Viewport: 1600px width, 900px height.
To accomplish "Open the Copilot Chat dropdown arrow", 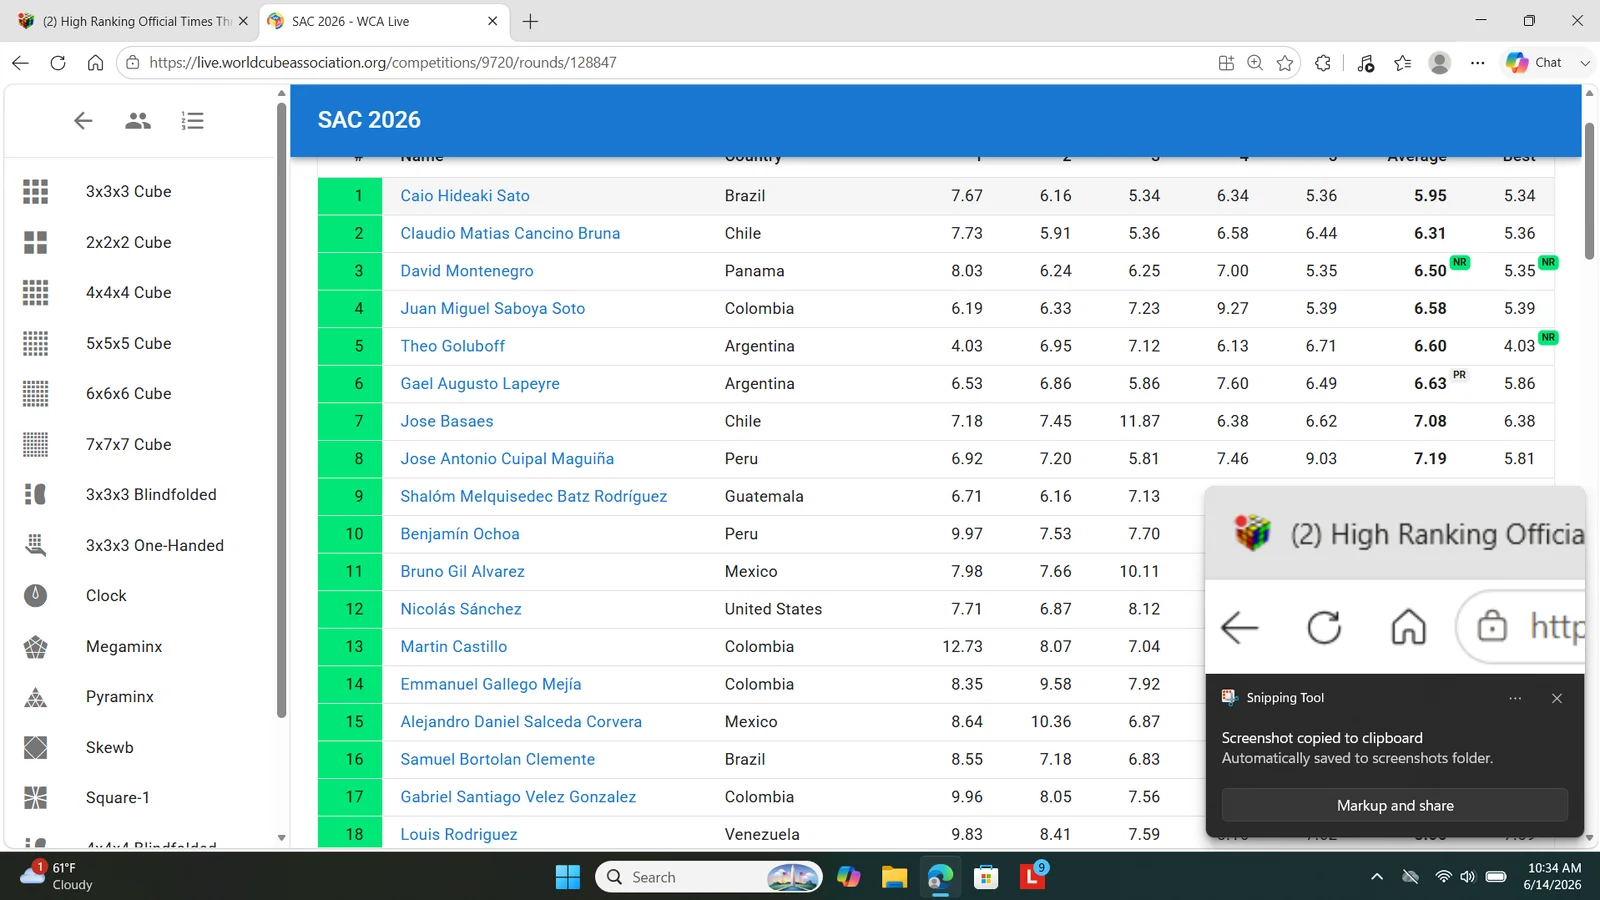I will [1585, 63].
